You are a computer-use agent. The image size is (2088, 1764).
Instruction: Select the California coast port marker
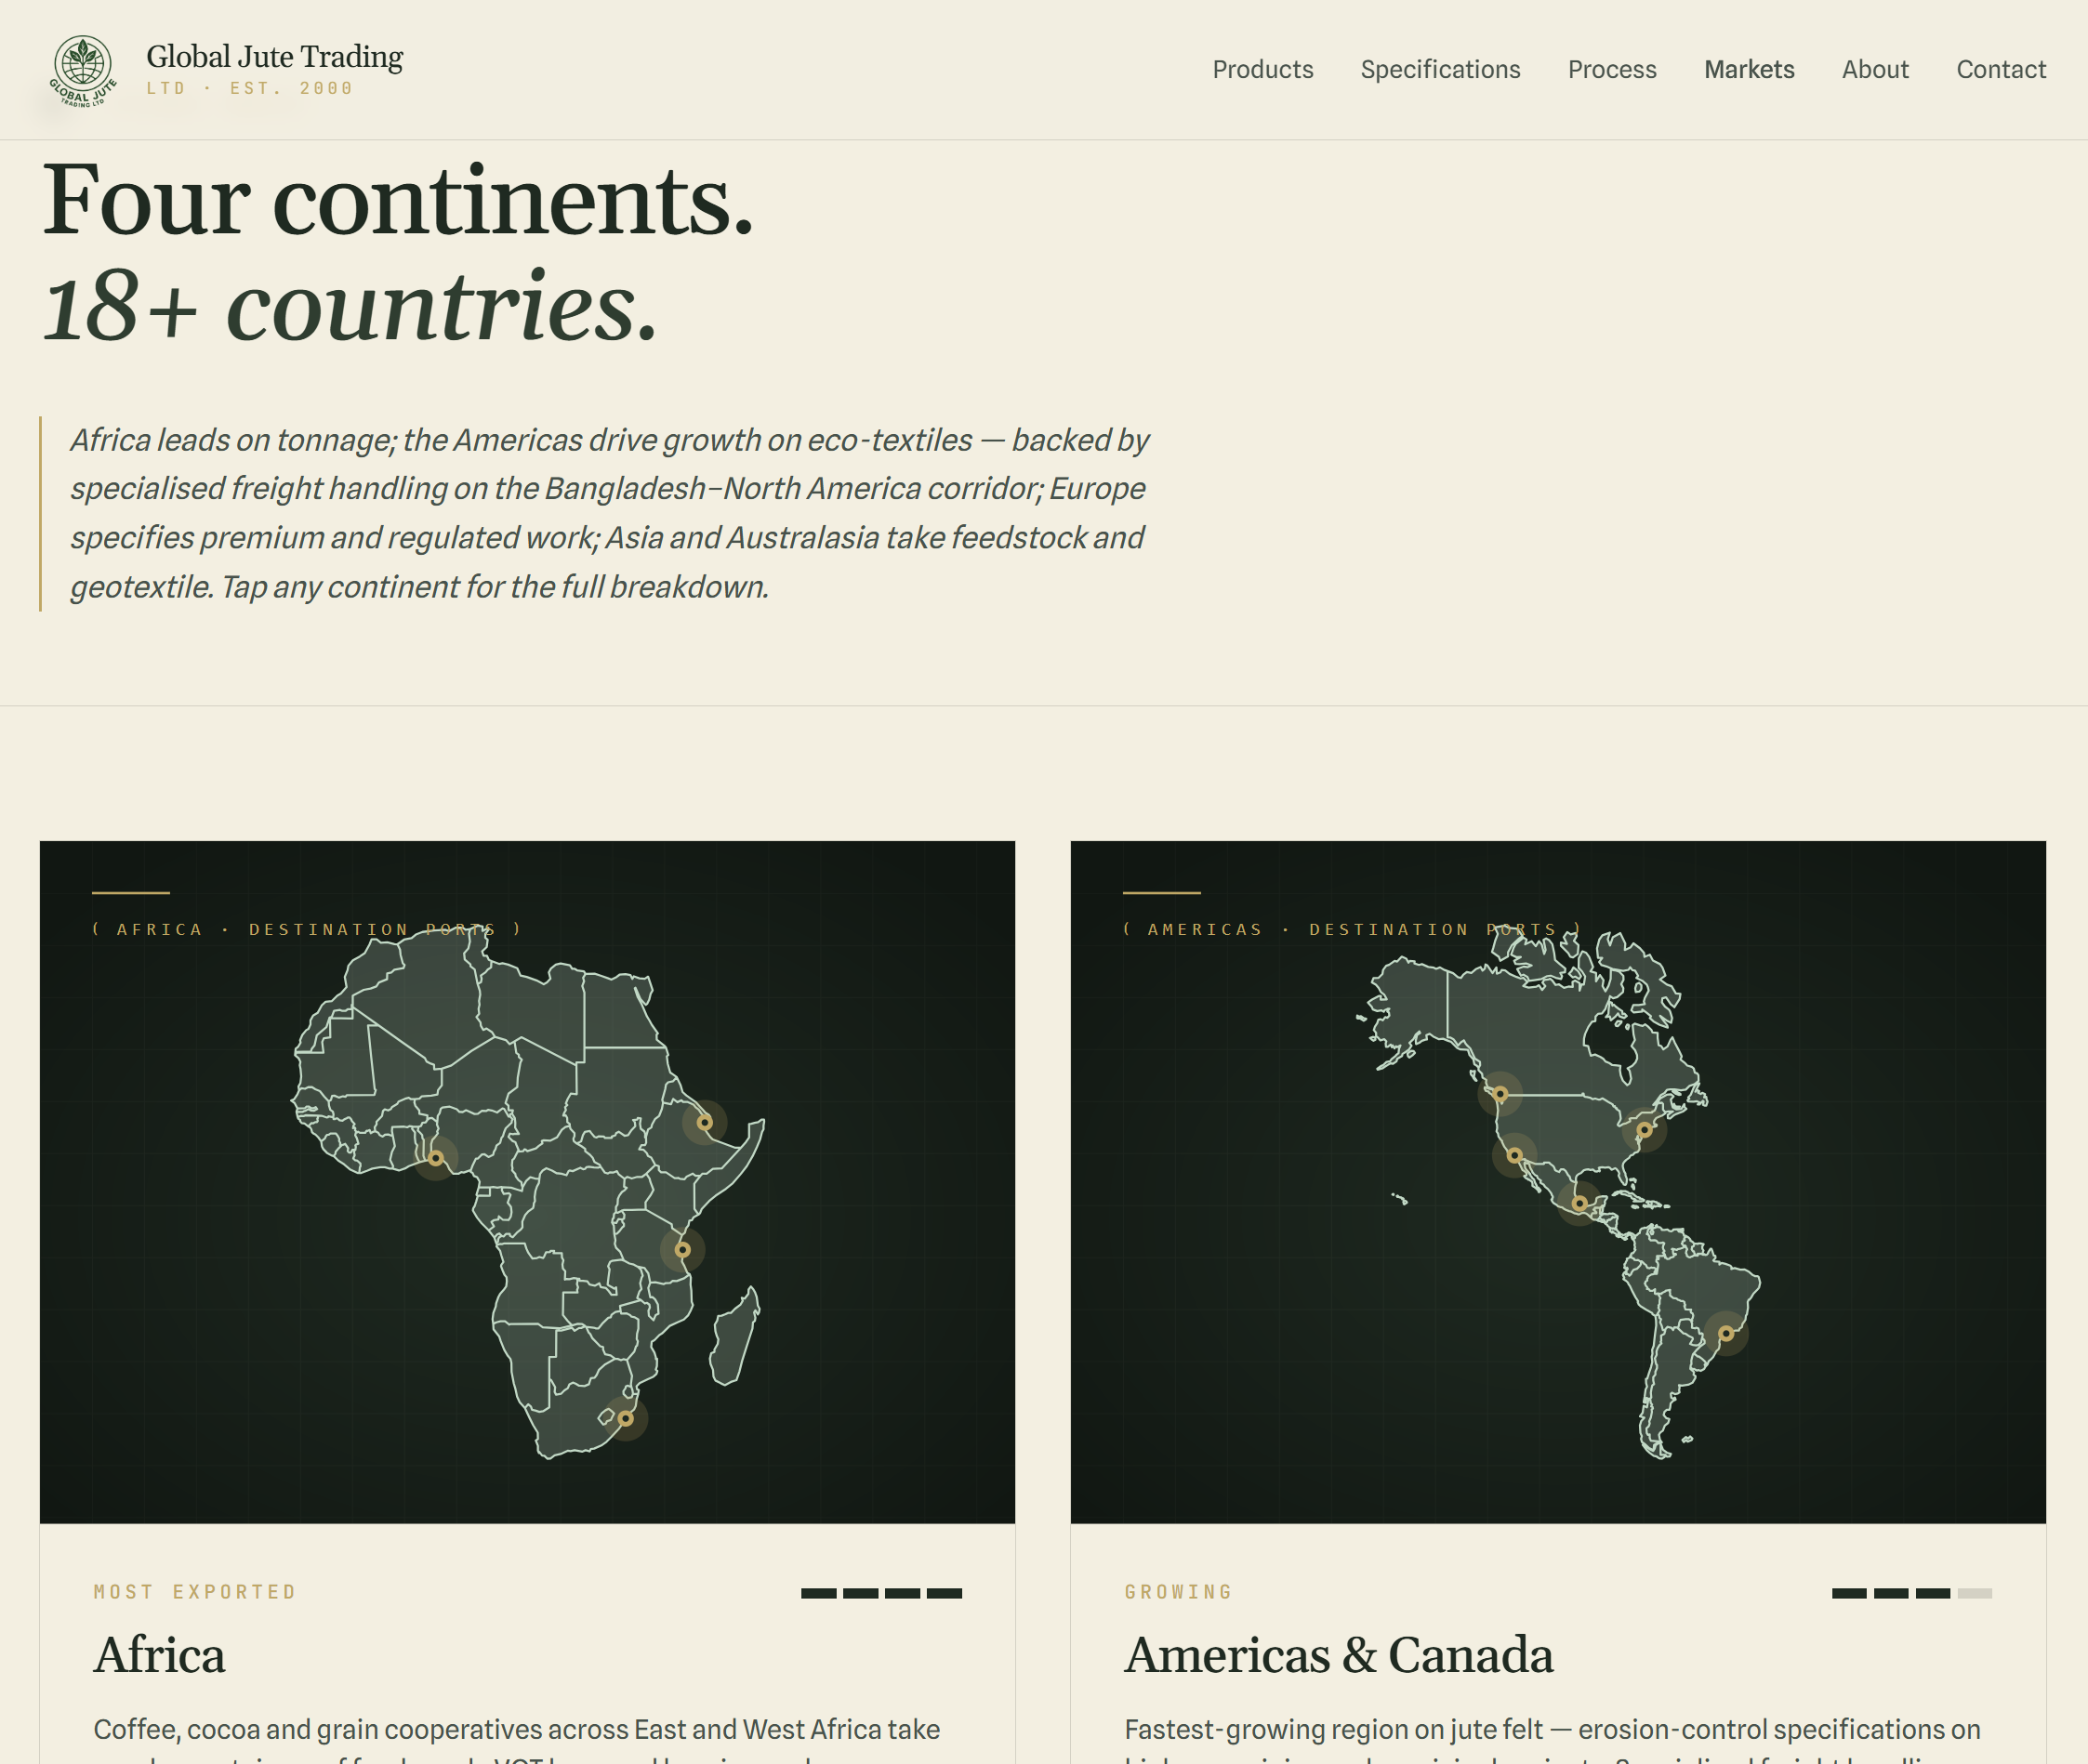(1514, 1155)
